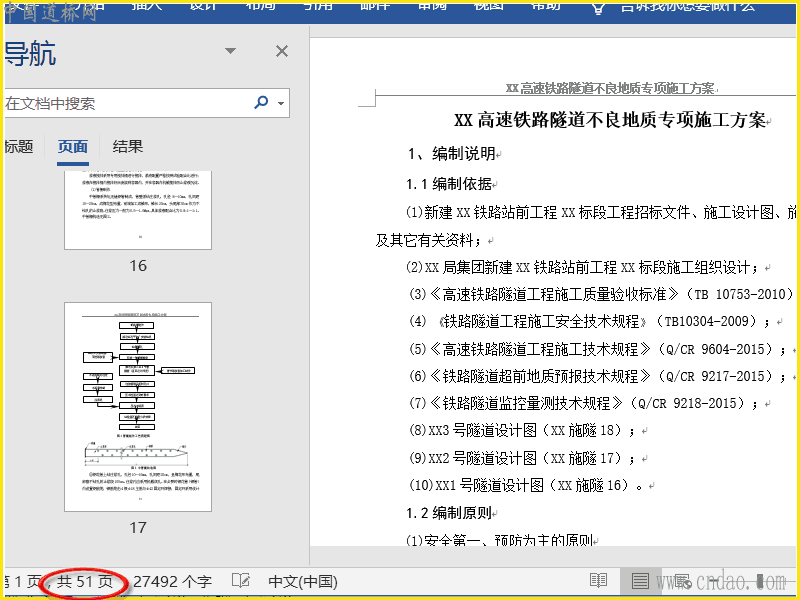Click item (3) with TB 10753-2010

point(601,294)
